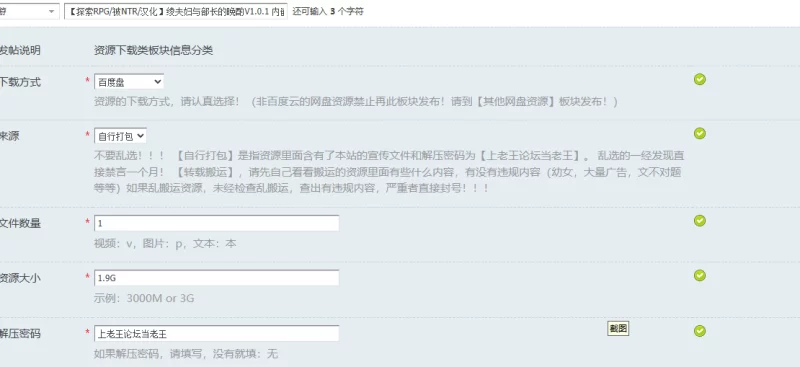Click green check icon for 资源大小 row
This screenshot has width=800, height=367.
[x=699, y=275]
